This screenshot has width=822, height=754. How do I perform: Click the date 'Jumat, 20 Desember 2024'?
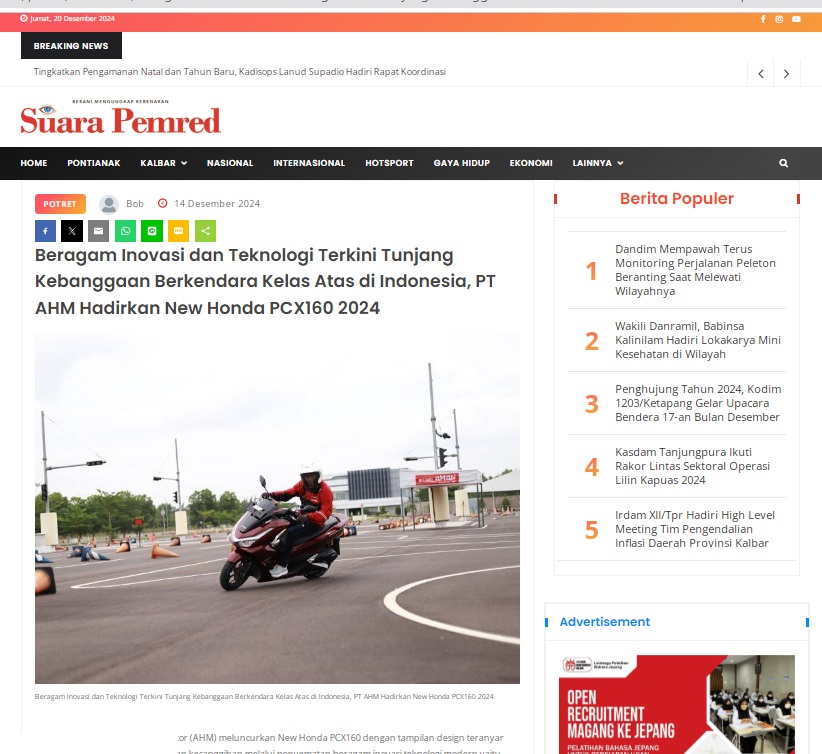[72, 18]
